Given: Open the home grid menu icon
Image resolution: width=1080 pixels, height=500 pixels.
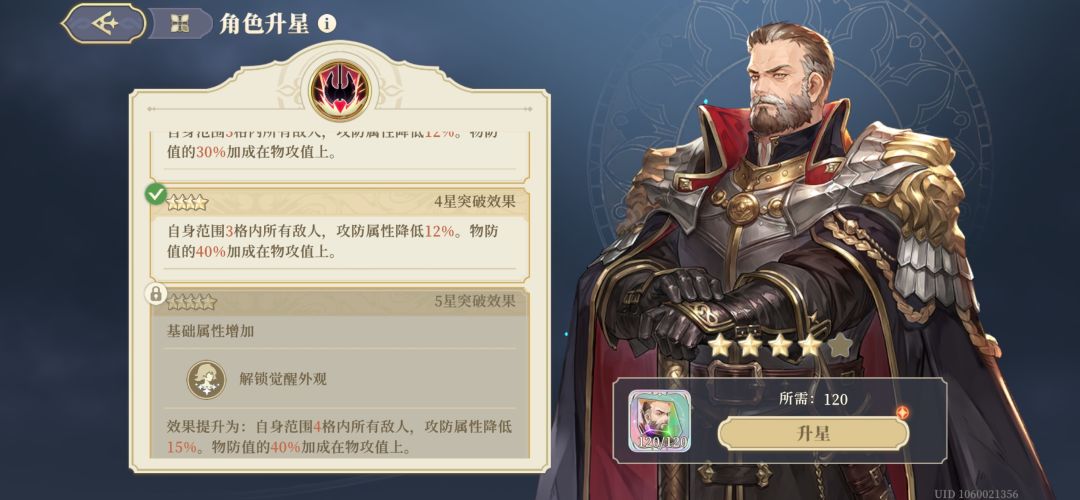Looking at the screenshot, I should pyautogui.click(x=180, y=23).
